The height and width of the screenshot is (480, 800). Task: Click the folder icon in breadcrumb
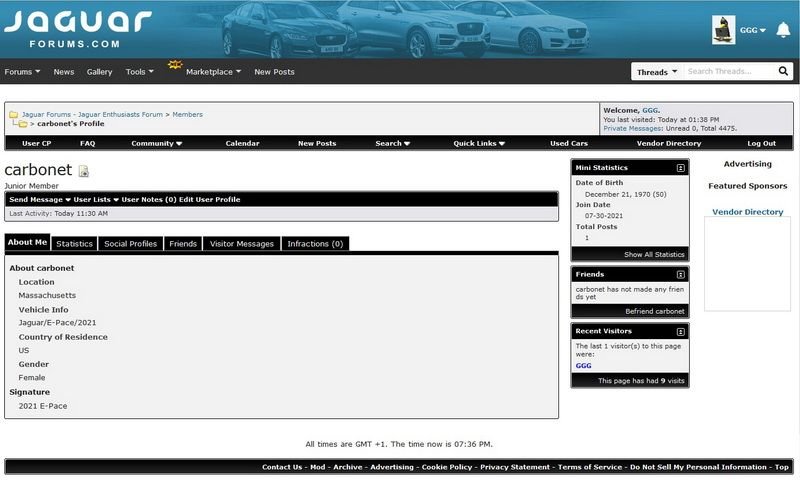point(14,115)
